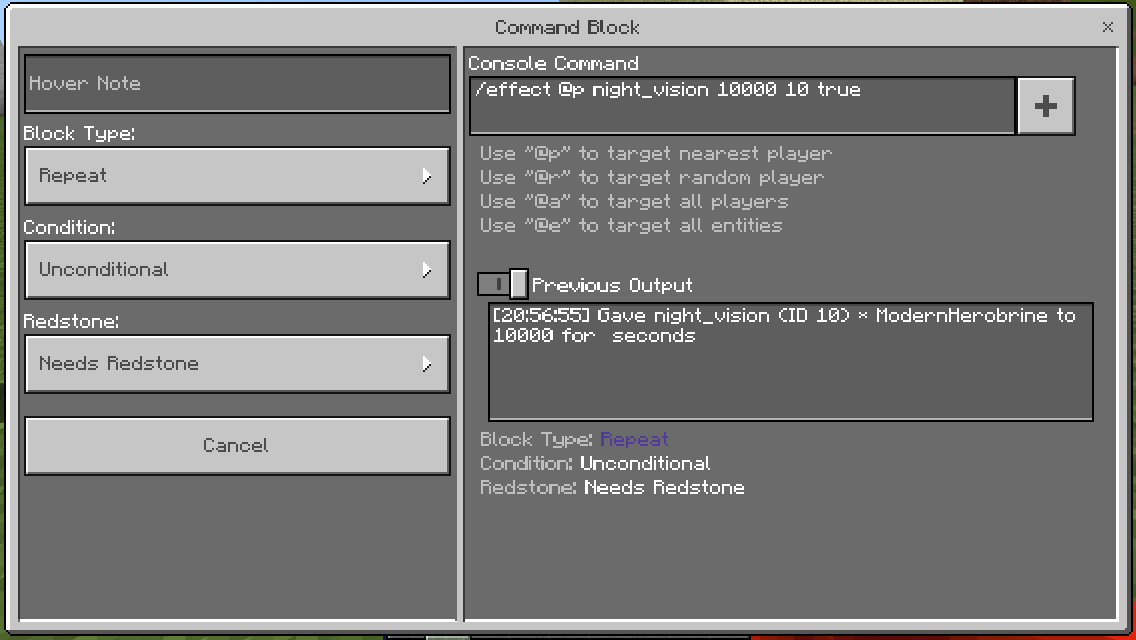Focus the Hover Note input field
The height and width of the screenshot is (640, 1136).
[x=237, y=83]
